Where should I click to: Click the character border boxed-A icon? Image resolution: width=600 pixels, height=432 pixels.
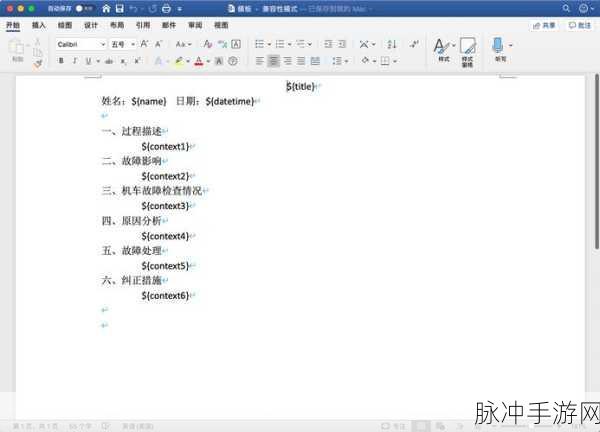[x=236, y=44]
